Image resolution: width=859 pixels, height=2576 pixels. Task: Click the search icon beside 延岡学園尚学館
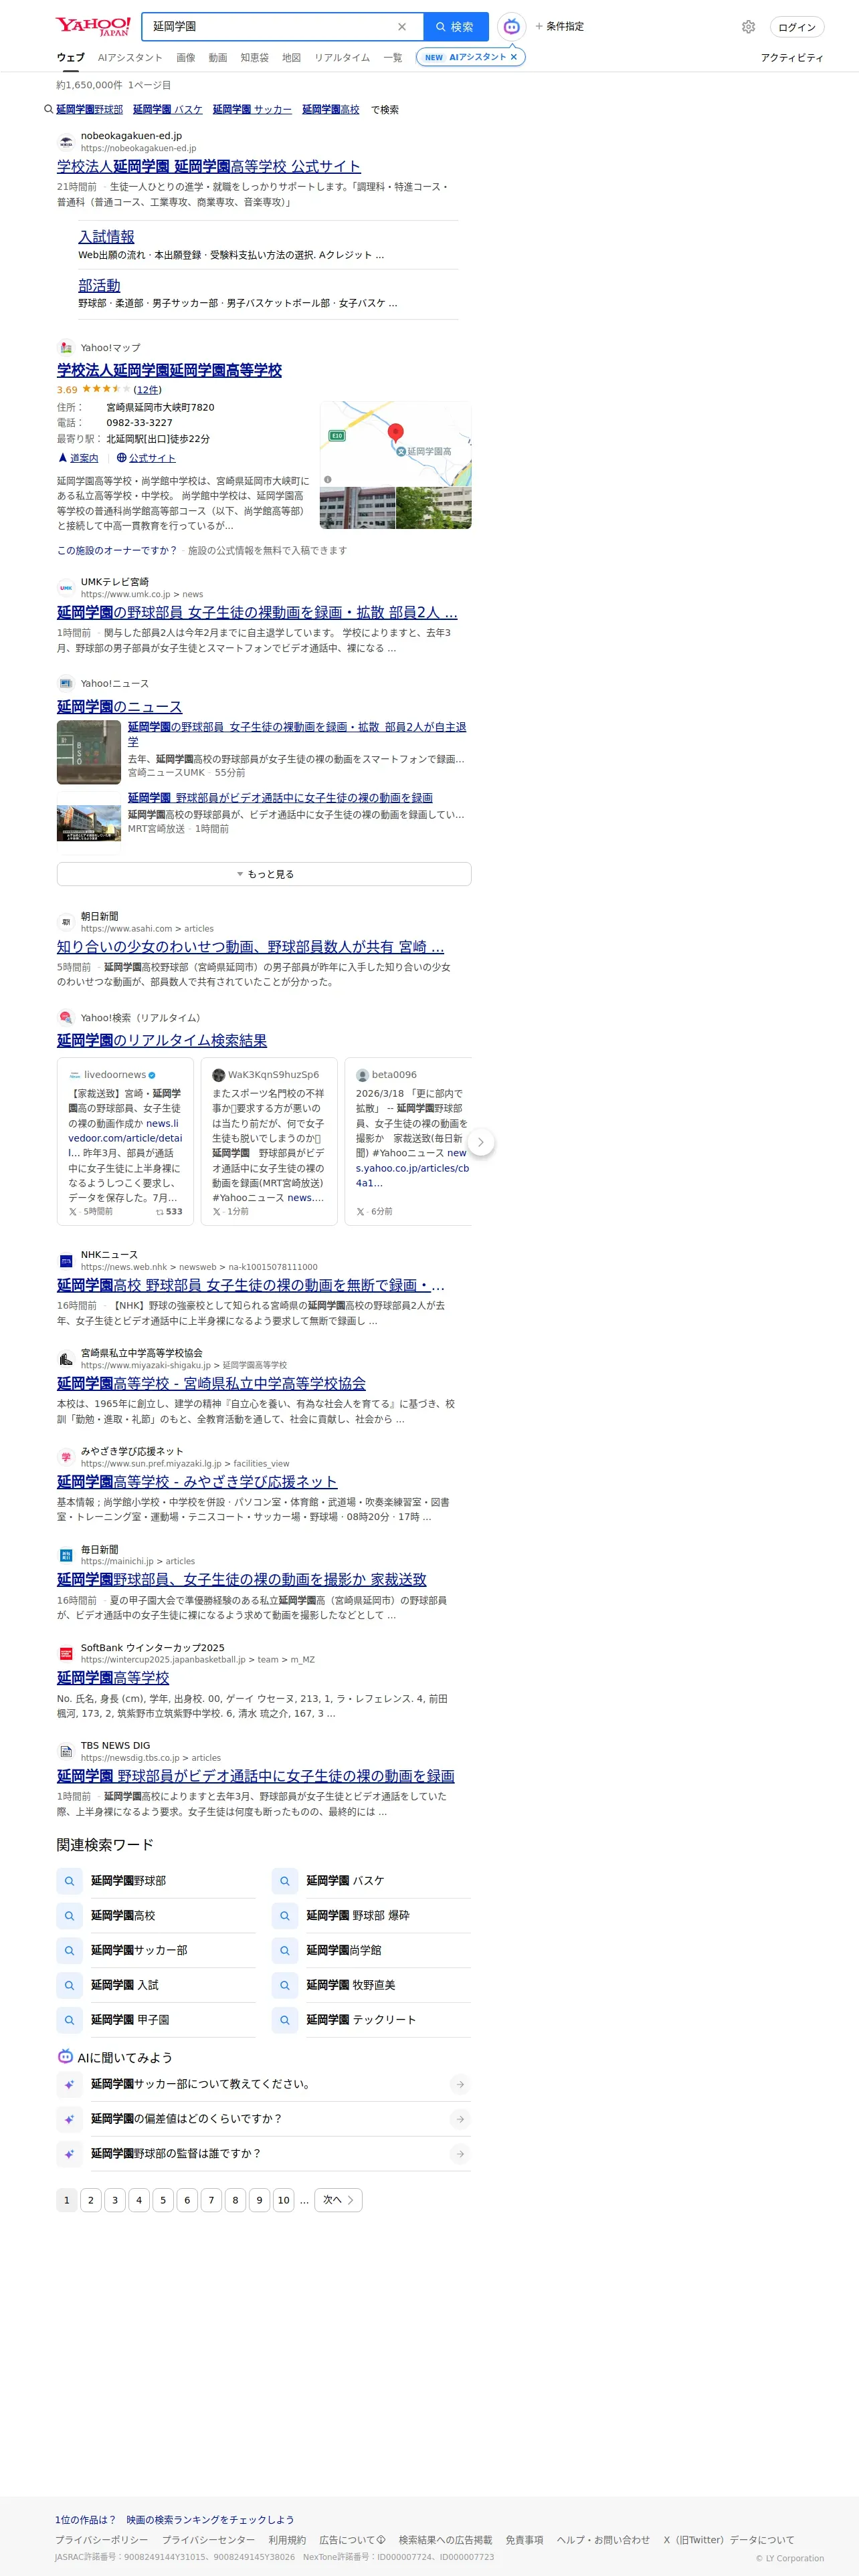tap(284, 1951)
